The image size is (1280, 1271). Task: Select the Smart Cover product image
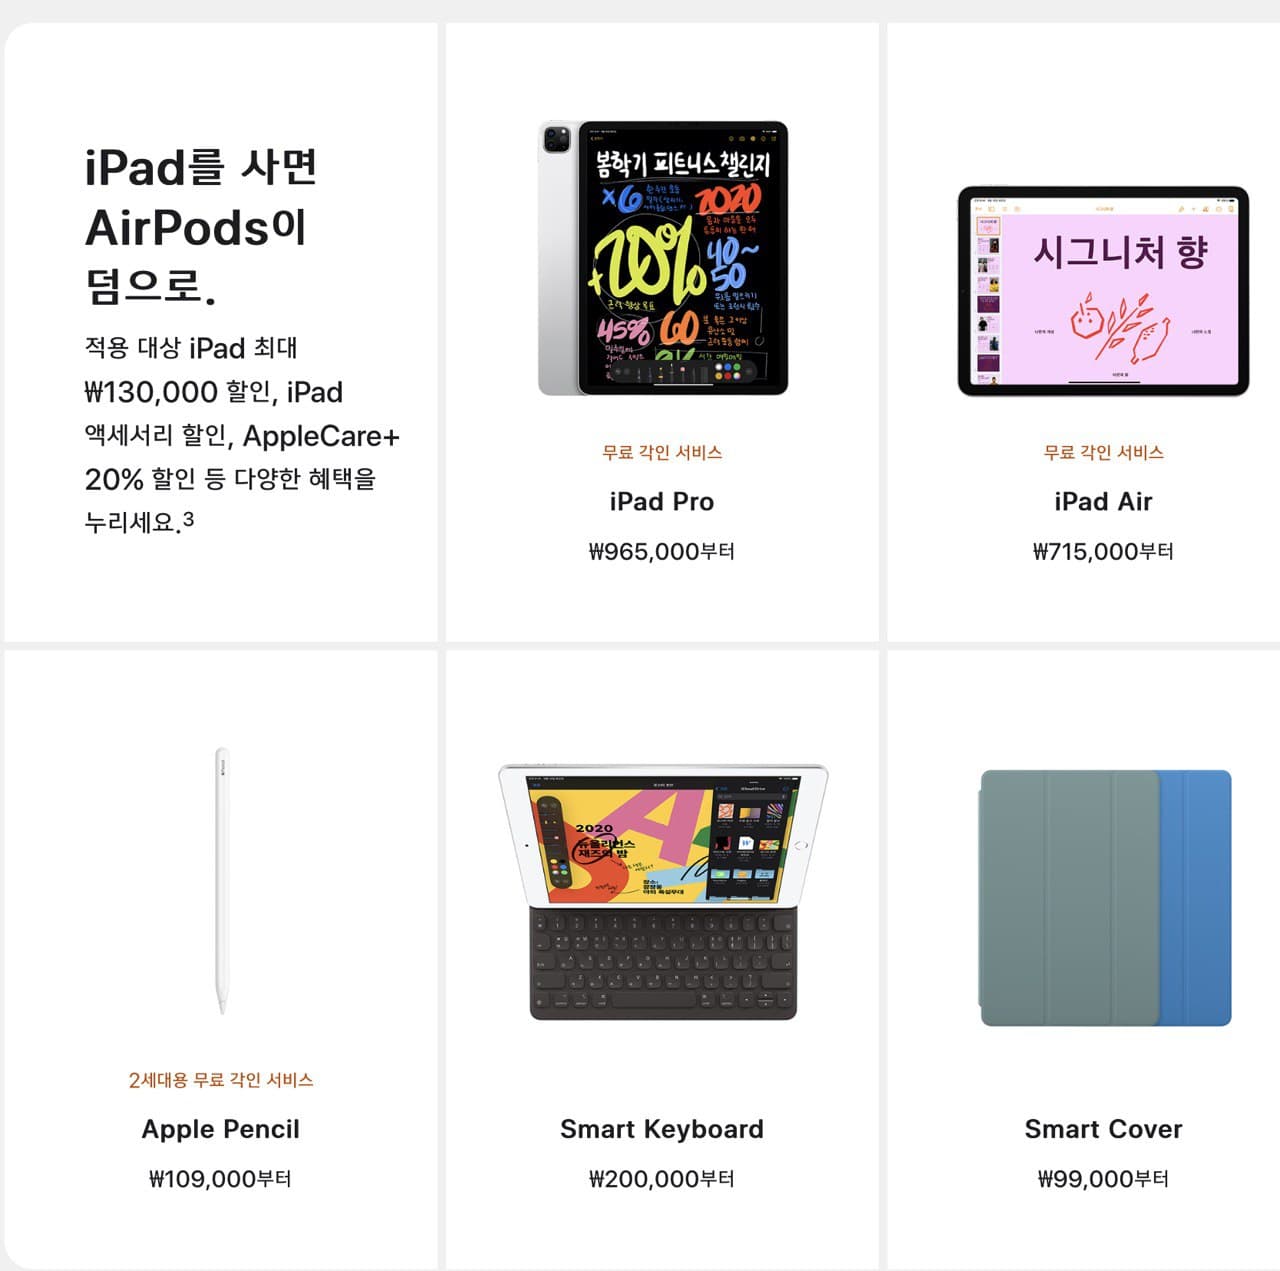[x=1105, y=898]
